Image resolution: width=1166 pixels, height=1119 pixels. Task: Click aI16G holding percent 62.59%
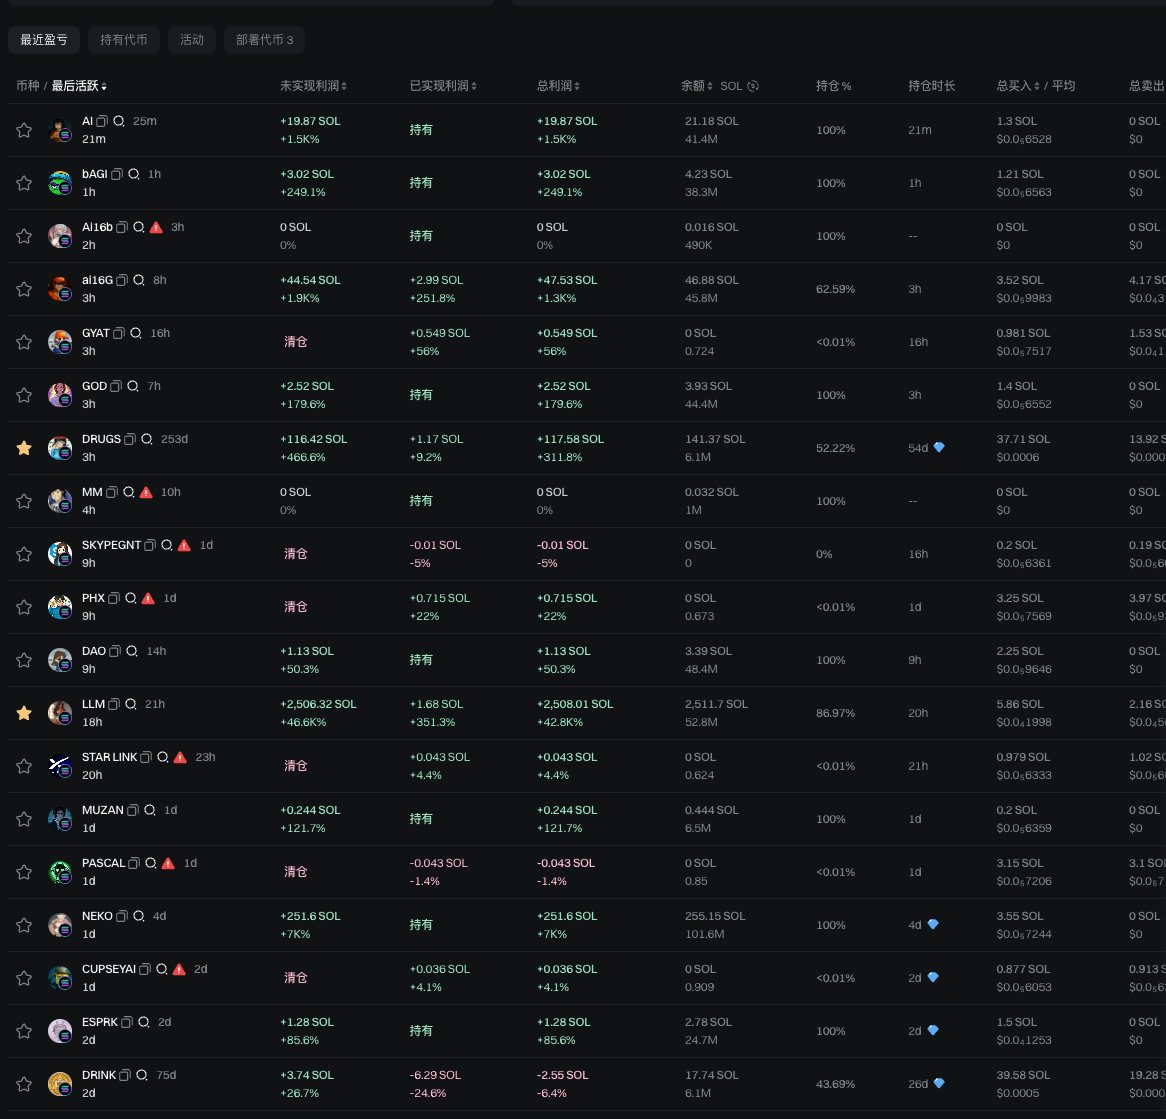(835, 289)
